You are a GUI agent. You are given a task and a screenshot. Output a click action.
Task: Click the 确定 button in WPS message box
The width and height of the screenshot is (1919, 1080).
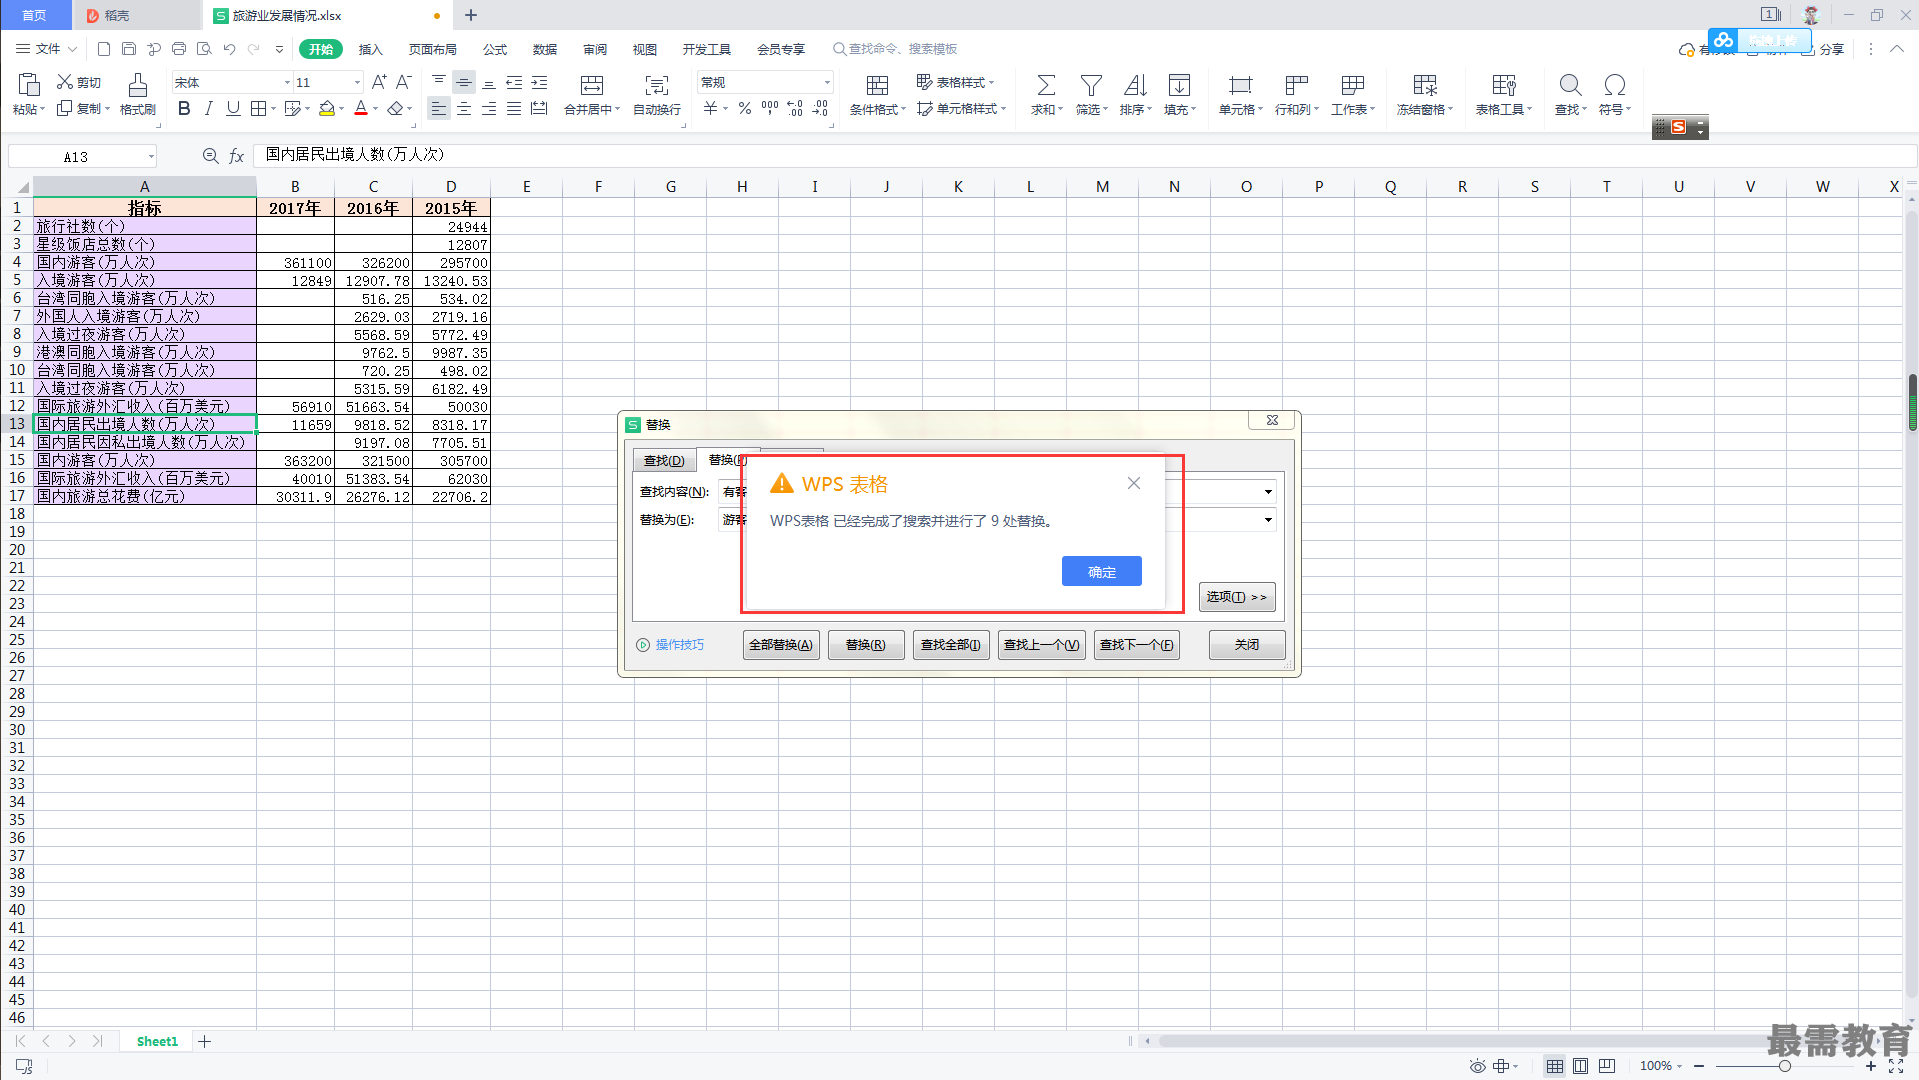(1101, 571)
